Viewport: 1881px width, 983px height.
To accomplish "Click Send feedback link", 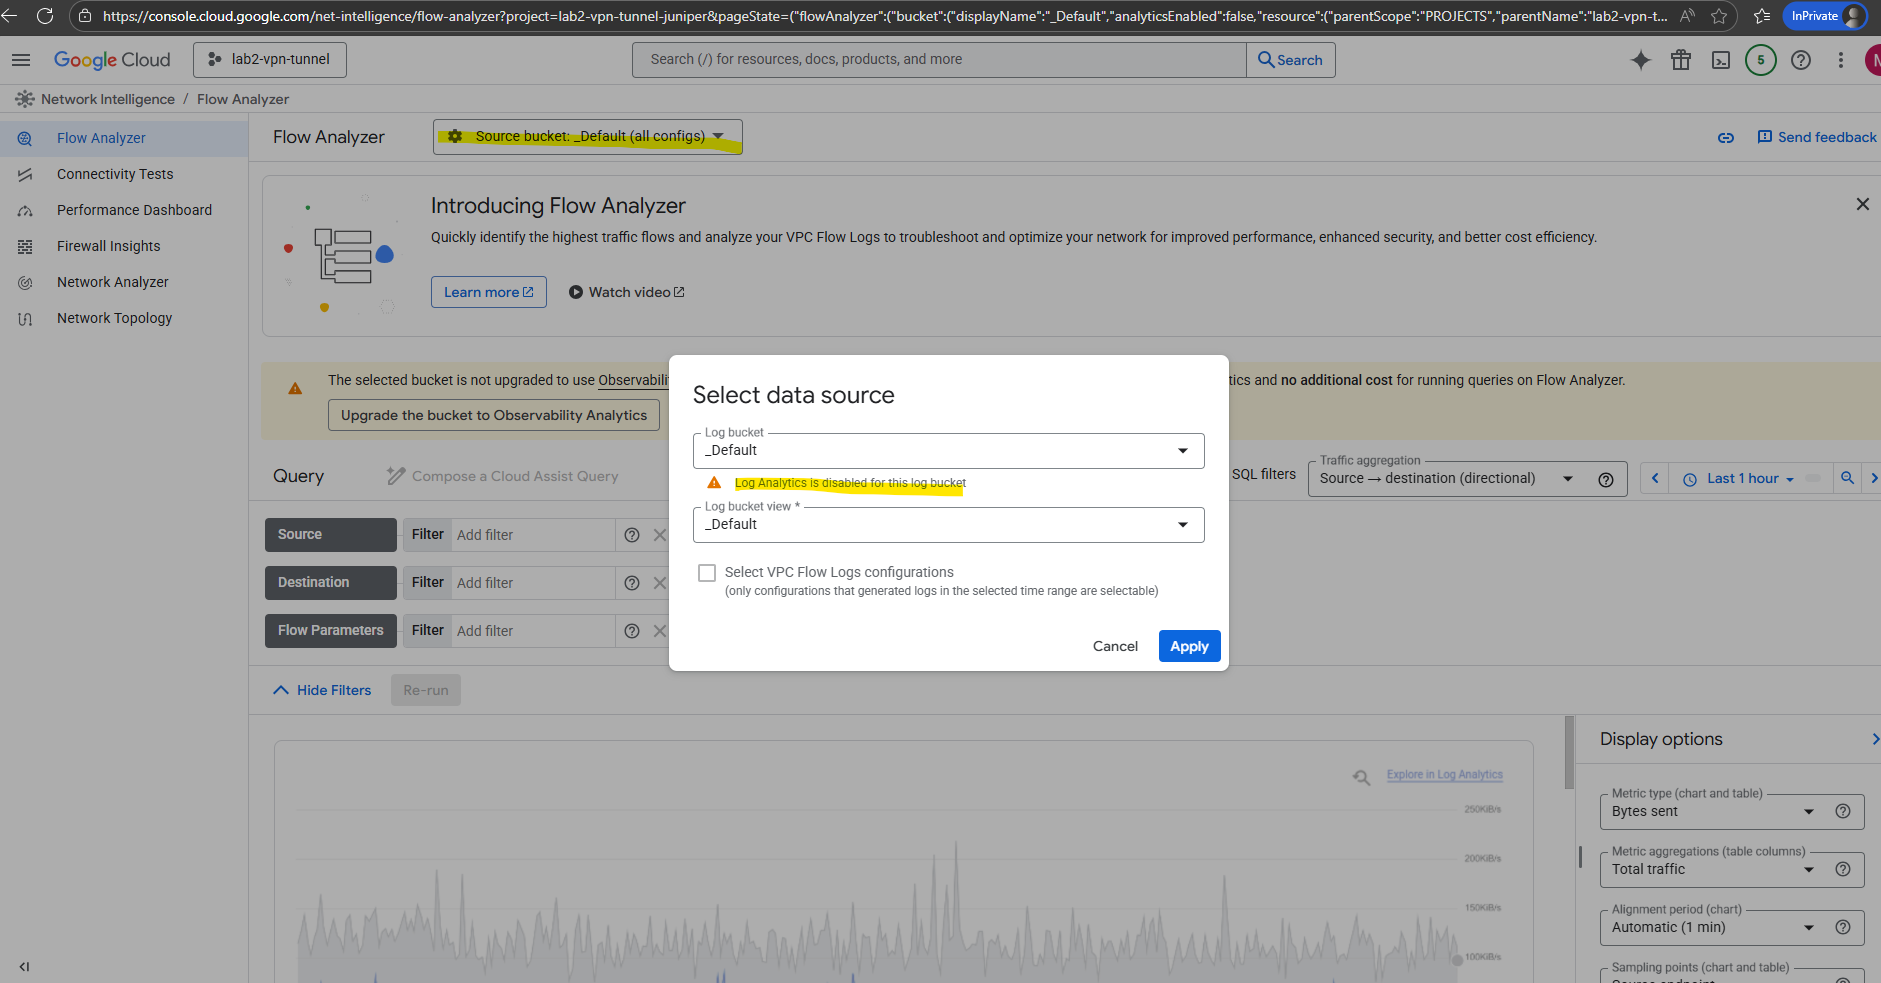I will pos(1817,137).
